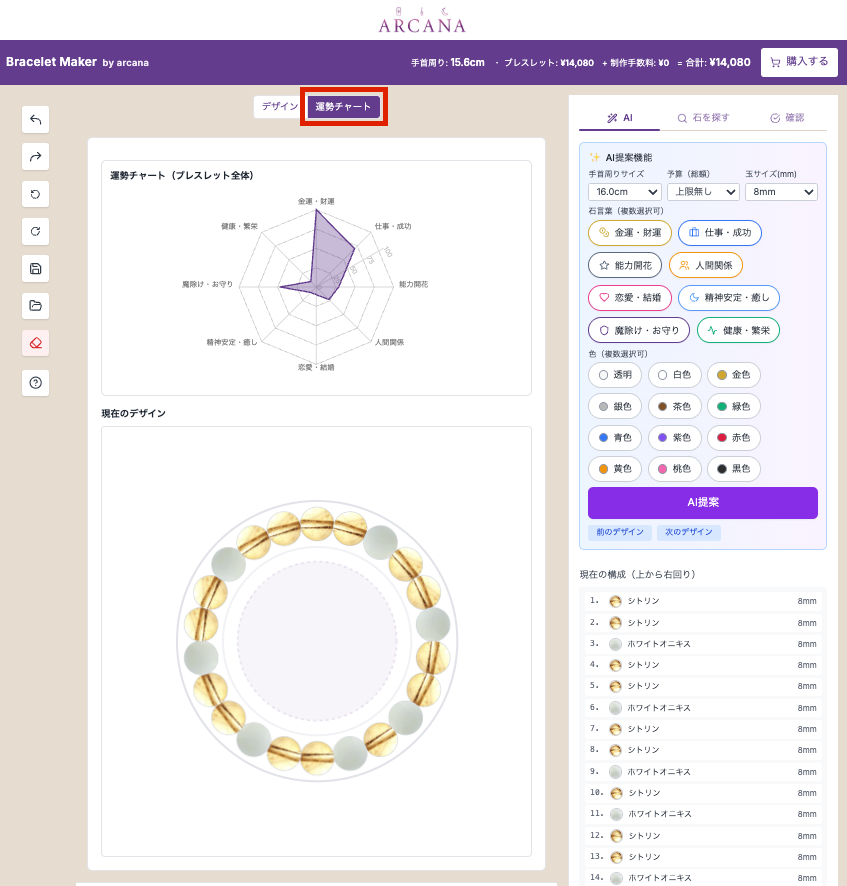
Task: Switch to the 石を探す tab
Action: 703,118
